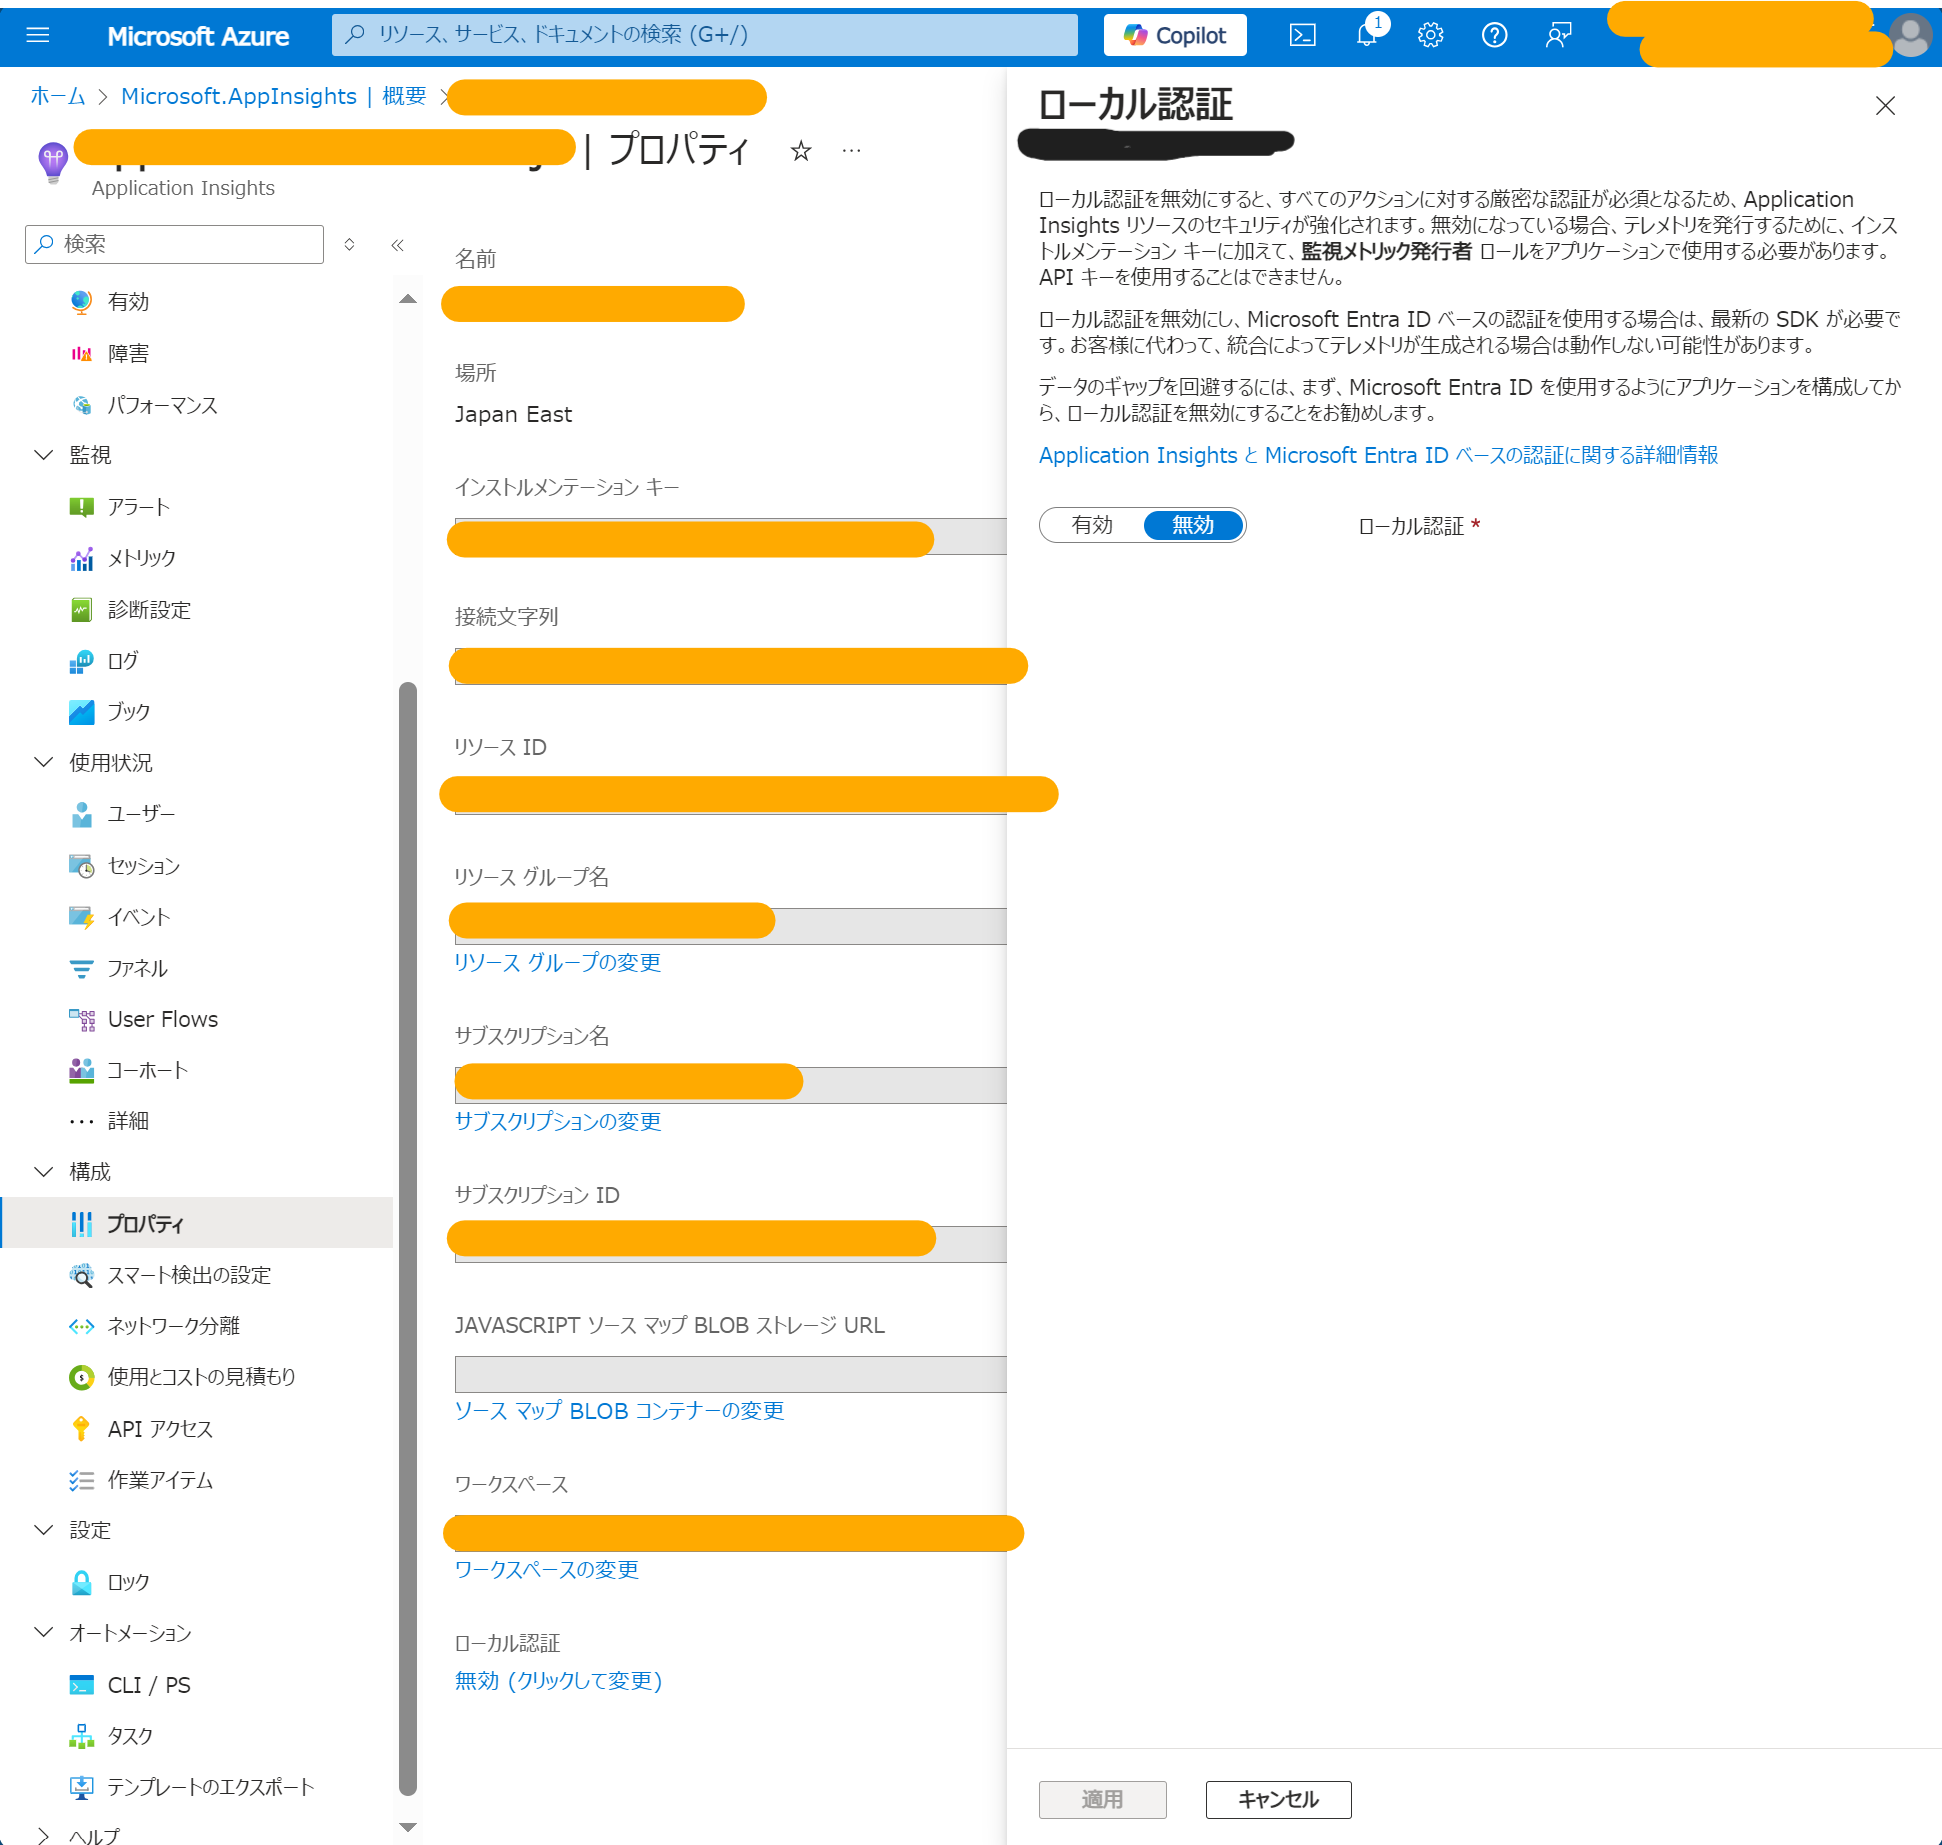This screenshot has width=1942, height=1845.
Task: Click the Copilot button
Action: [1175, 36]
